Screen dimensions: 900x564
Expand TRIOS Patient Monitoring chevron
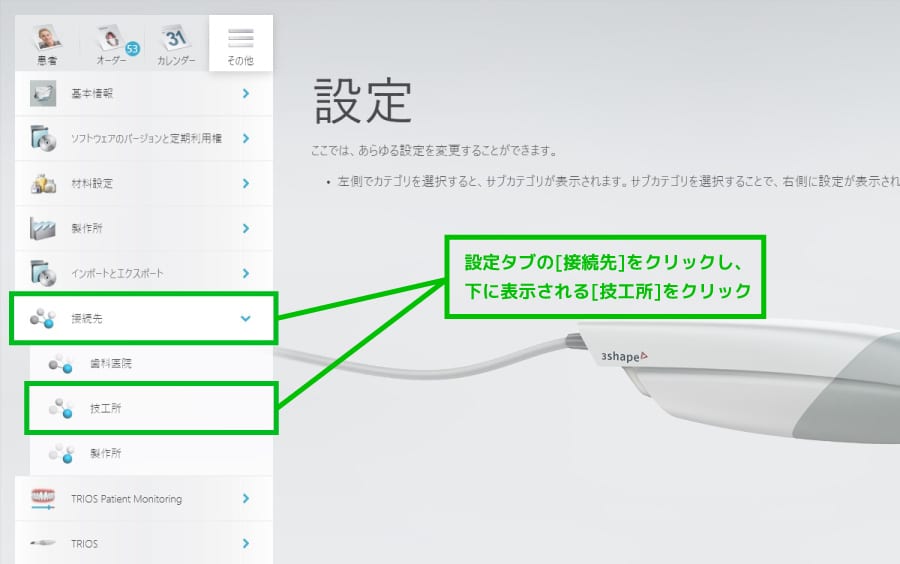click(246, 498)
